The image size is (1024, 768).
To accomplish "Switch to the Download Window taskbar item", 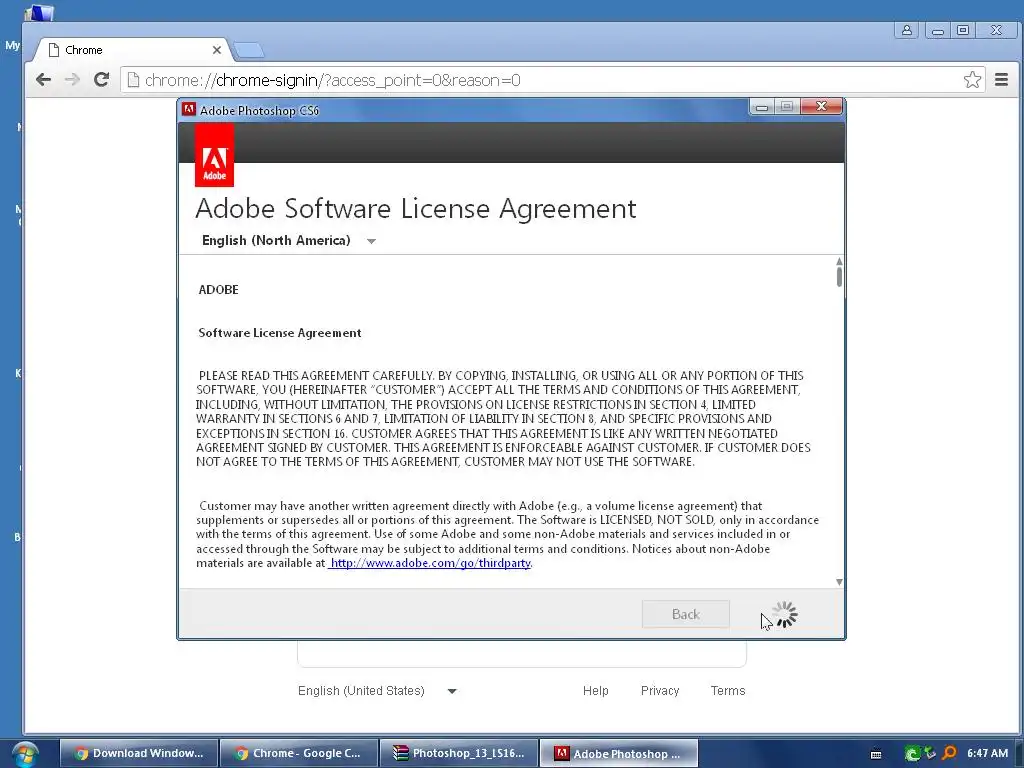I will point(138,753).
